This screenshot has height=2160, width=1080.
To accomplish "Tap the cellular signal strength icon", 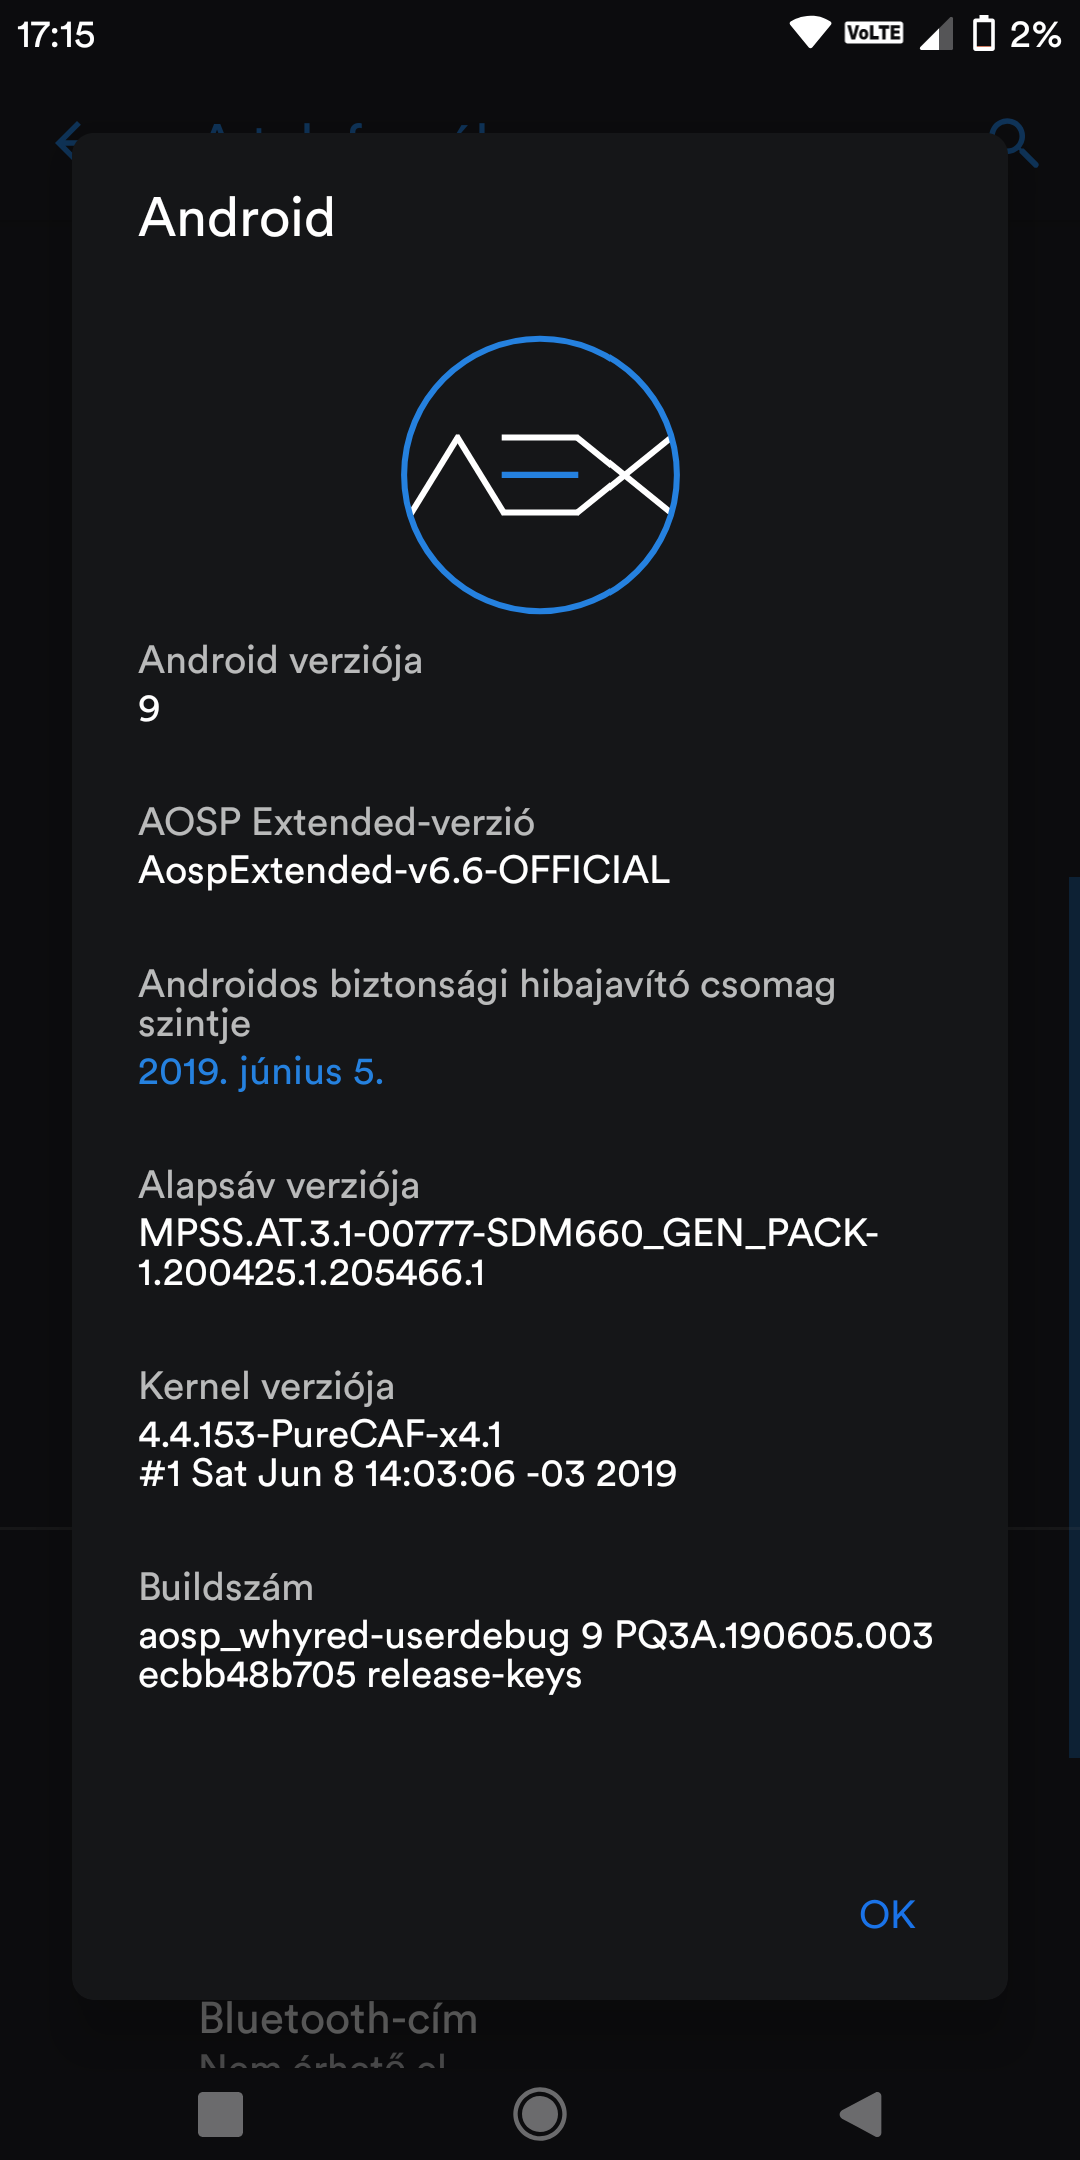I will [x=936, y=34].
